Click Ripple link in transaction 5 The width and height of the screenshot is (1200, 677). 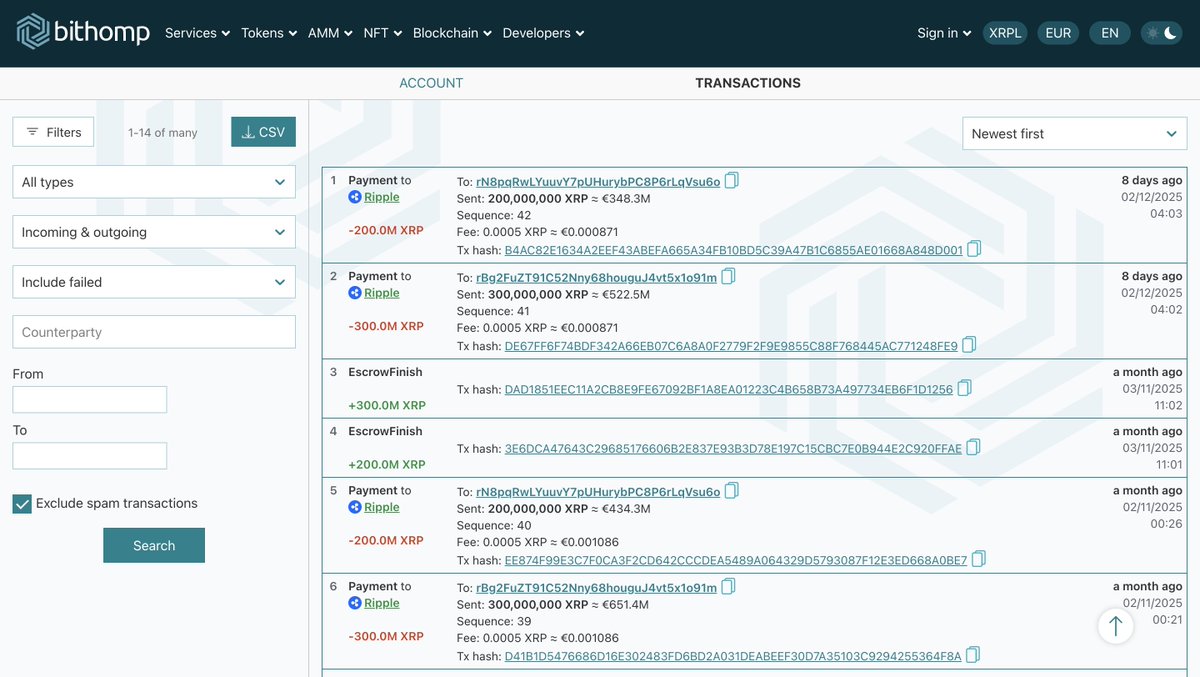point(382,507)
